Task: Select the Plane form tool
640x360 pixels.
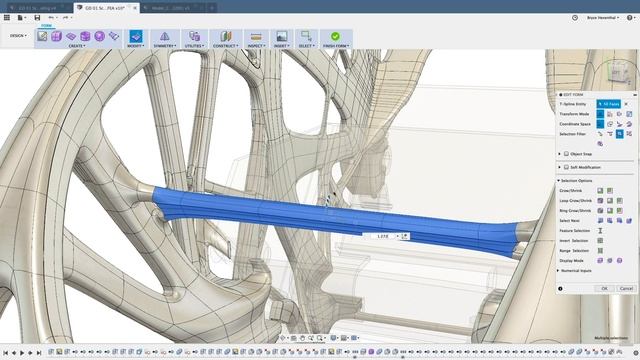Action: click(x=71, y=36)
